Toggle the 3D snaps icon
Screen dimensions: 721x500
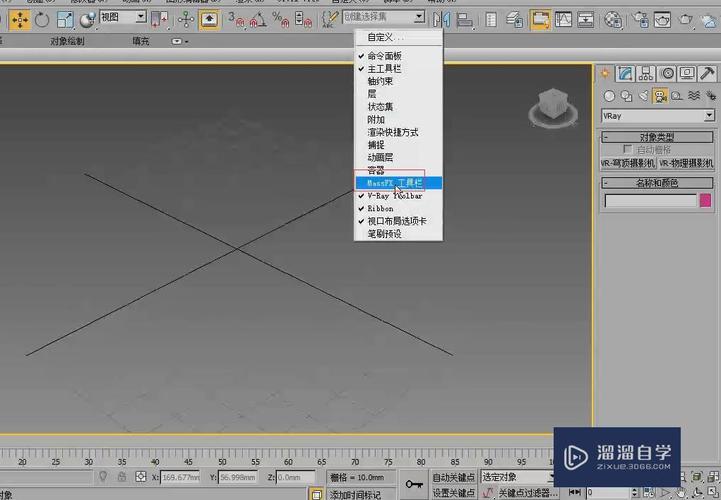click(x=236, y=20)
